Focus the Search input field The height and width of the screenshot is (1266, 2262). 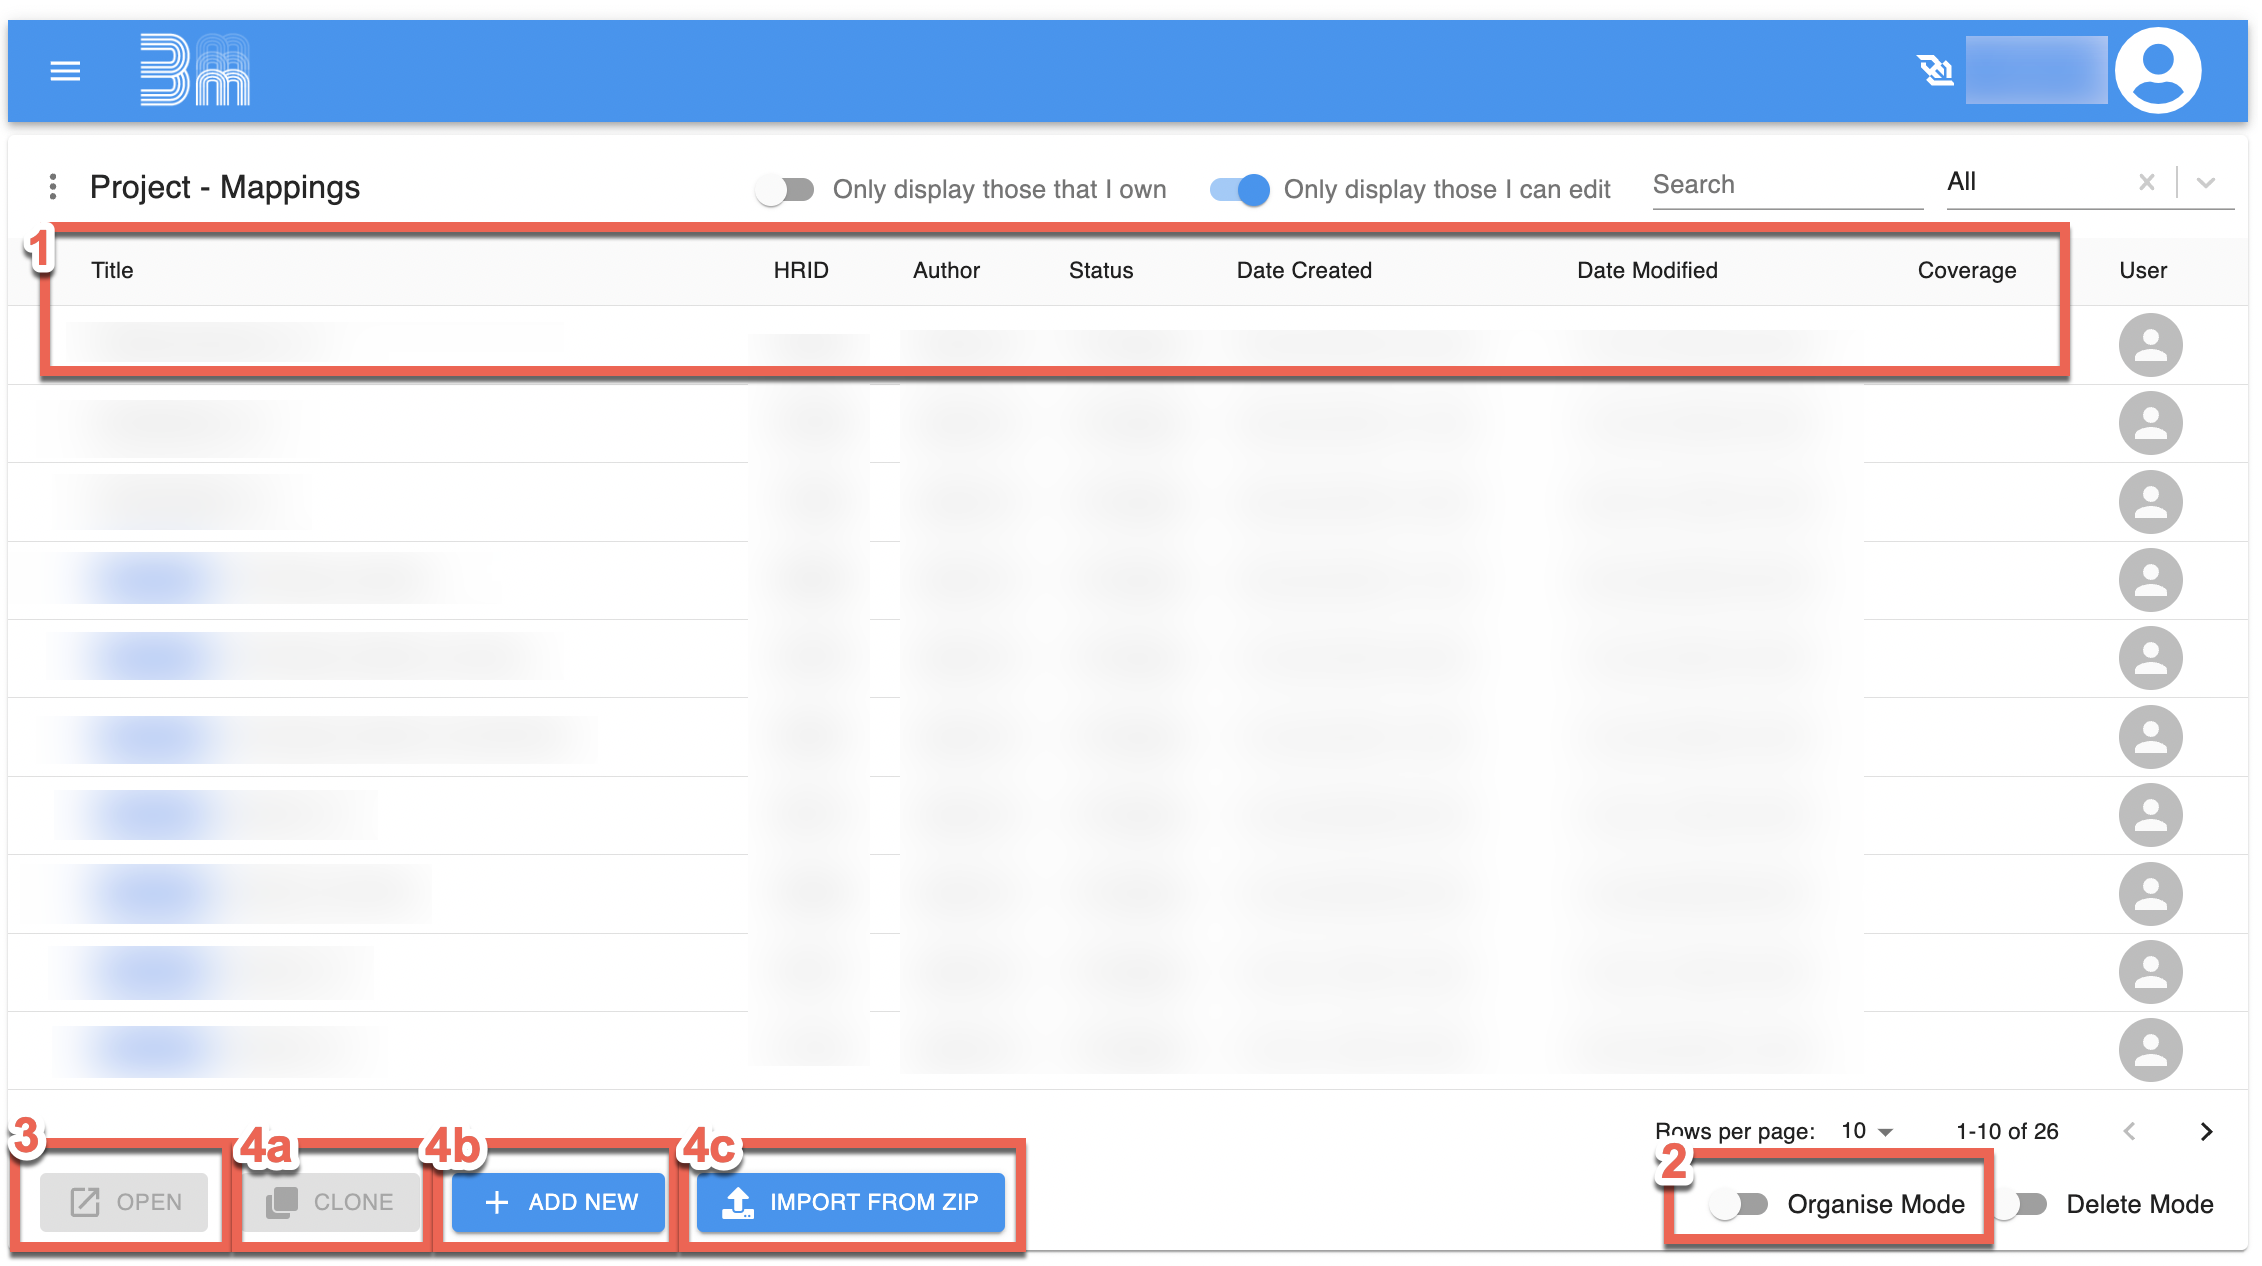1786,185
